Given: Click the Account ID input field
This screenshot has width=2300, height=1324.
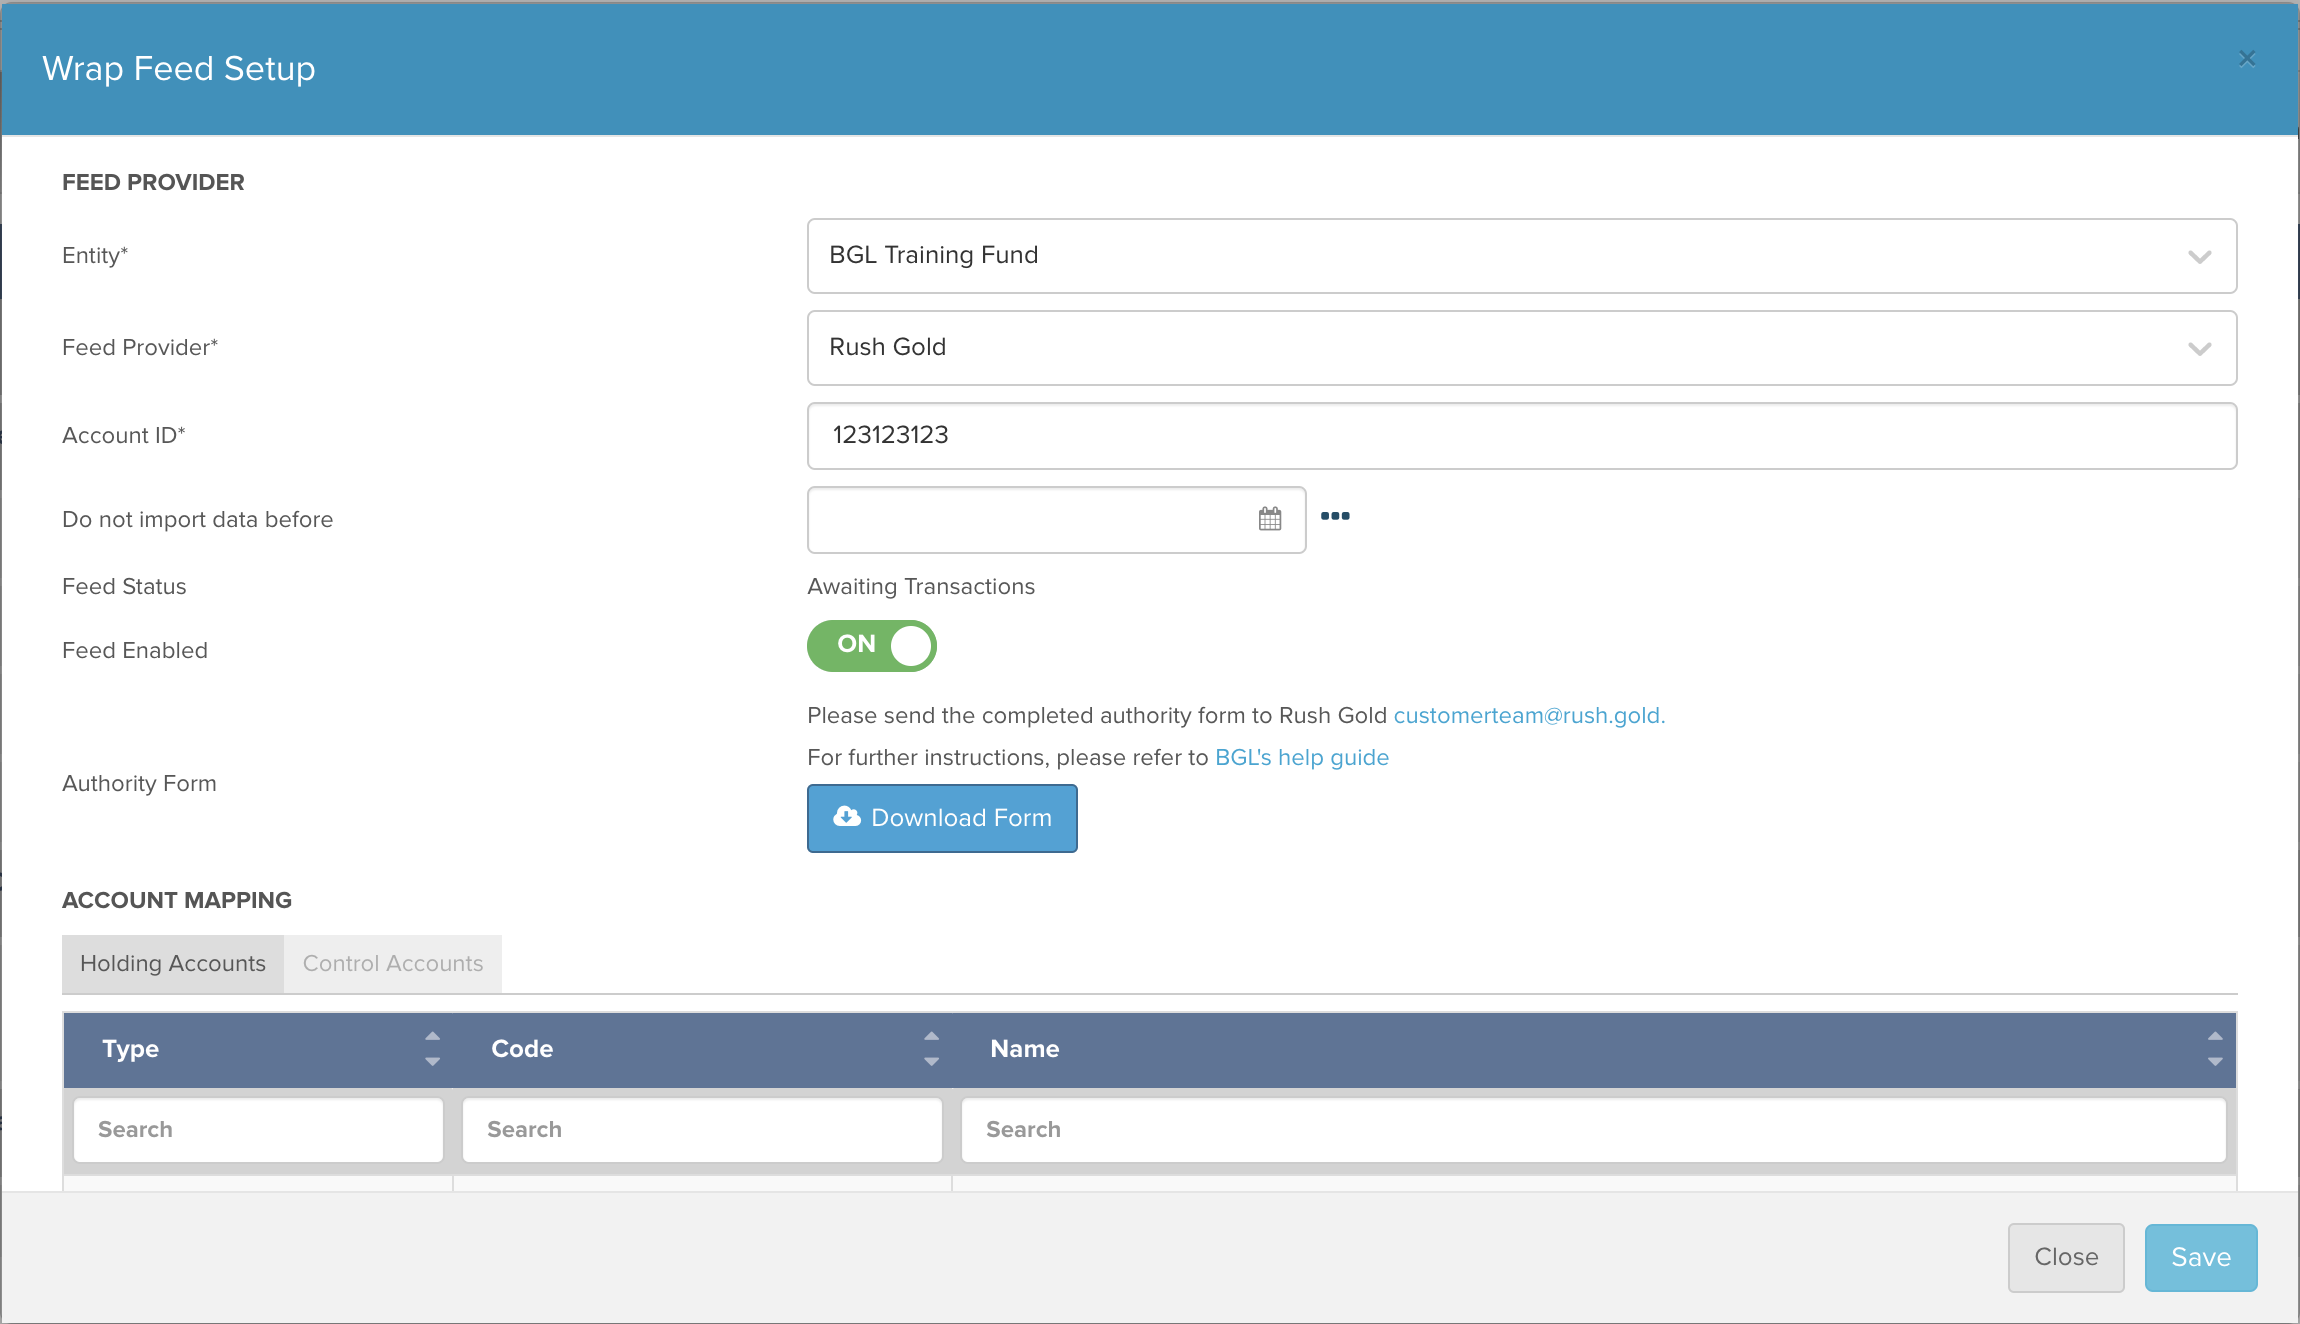Looking at the screenshot, I should 1521,436.
